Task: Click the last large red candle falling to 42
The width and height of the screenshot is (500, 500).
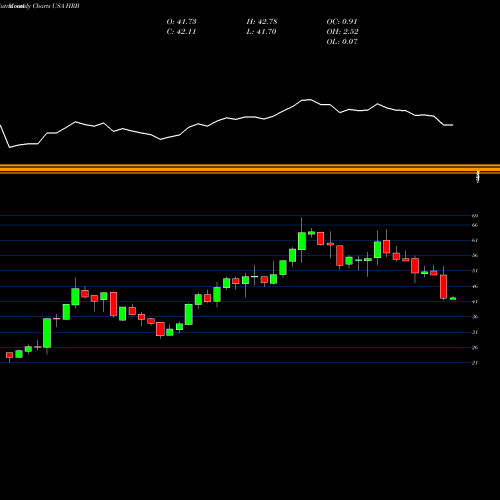Action: 443,287
